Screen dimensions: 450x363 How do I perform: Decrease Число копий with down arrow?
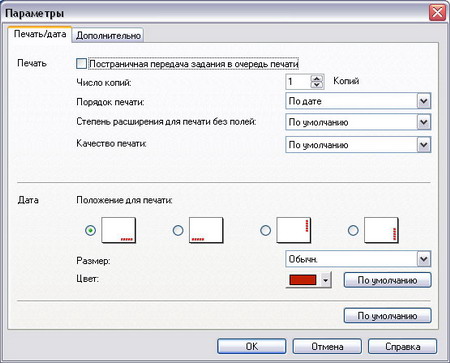point(317,85)
